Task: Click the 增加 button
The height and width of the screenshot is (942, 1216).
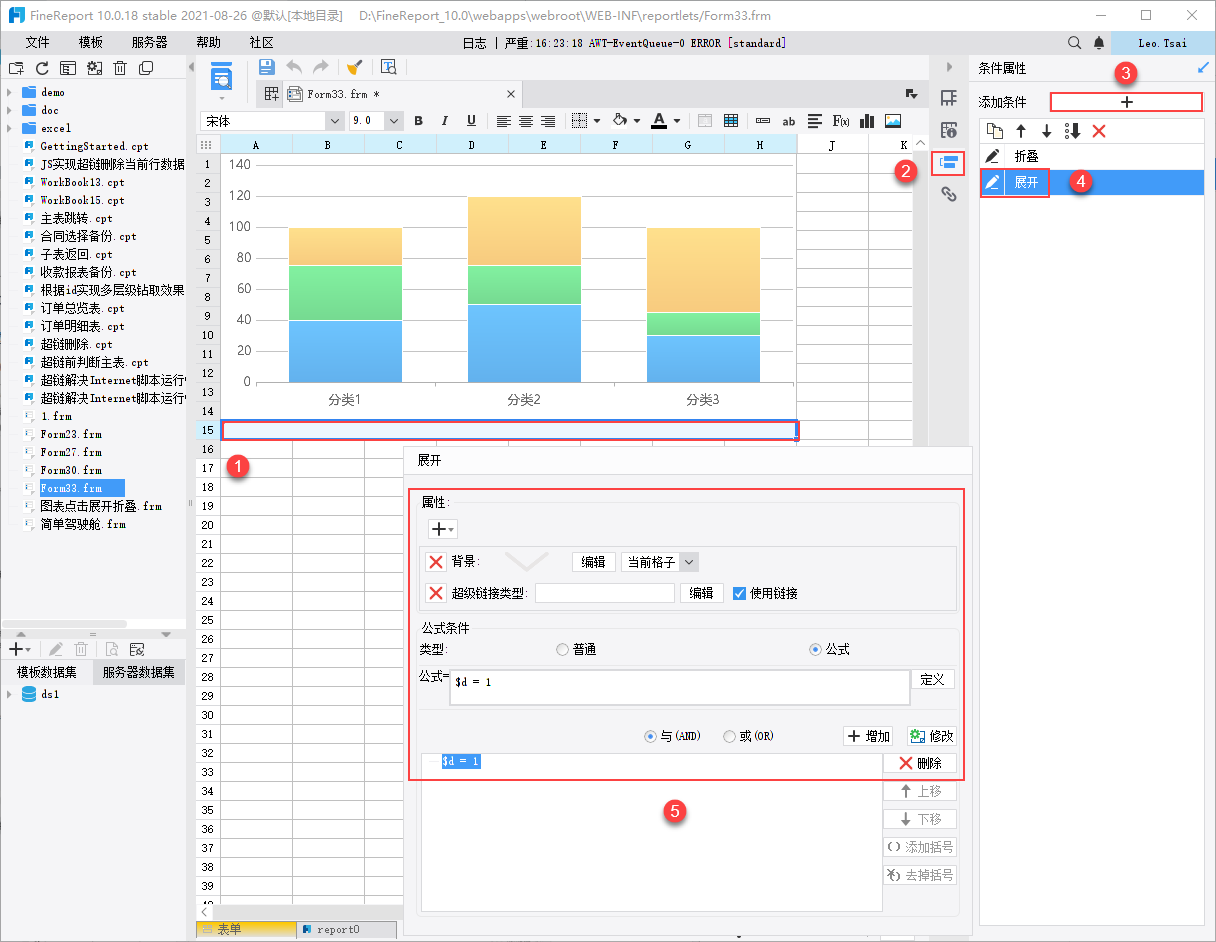Action: point(868,736)
